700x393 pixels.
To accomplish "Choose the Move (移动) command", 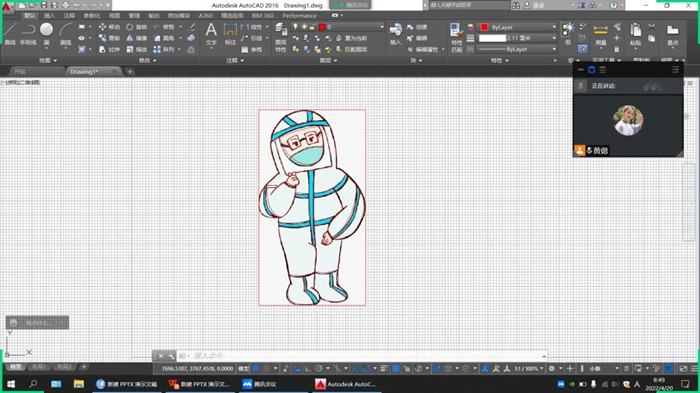I will point(109,27).
